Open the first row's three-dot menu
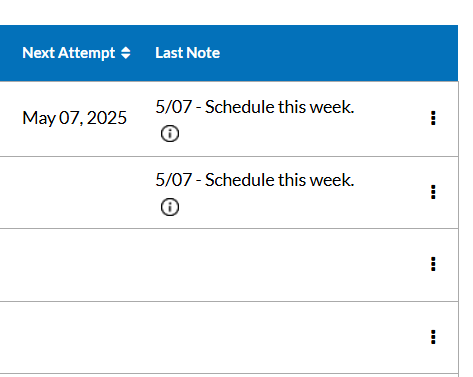This screenshot has width=473, height=377. click(433, 118)
